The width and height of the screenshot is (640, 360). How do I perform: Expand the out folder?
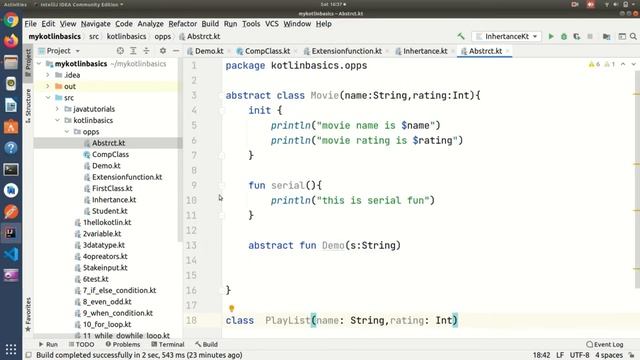[48, 87]
